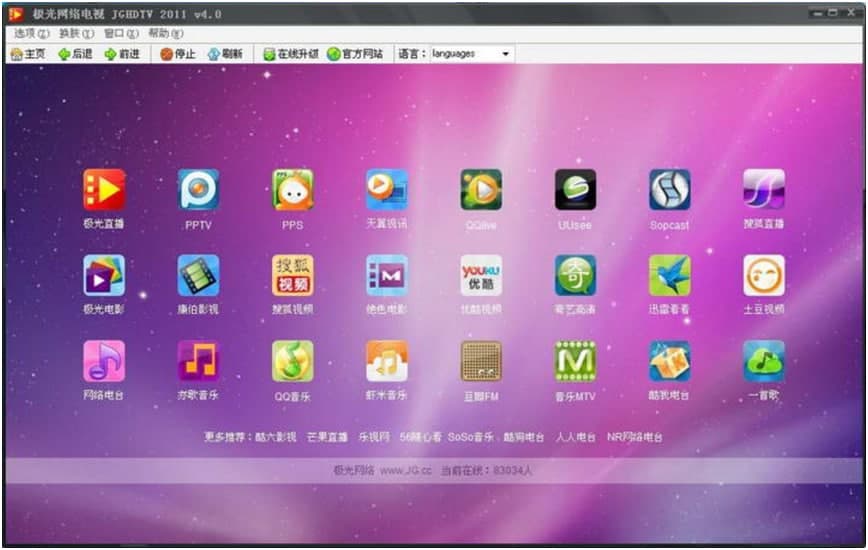The width and height of the screenshot is (868, 550).
Task: Open the UUsee icon
Action: [575, 190]
